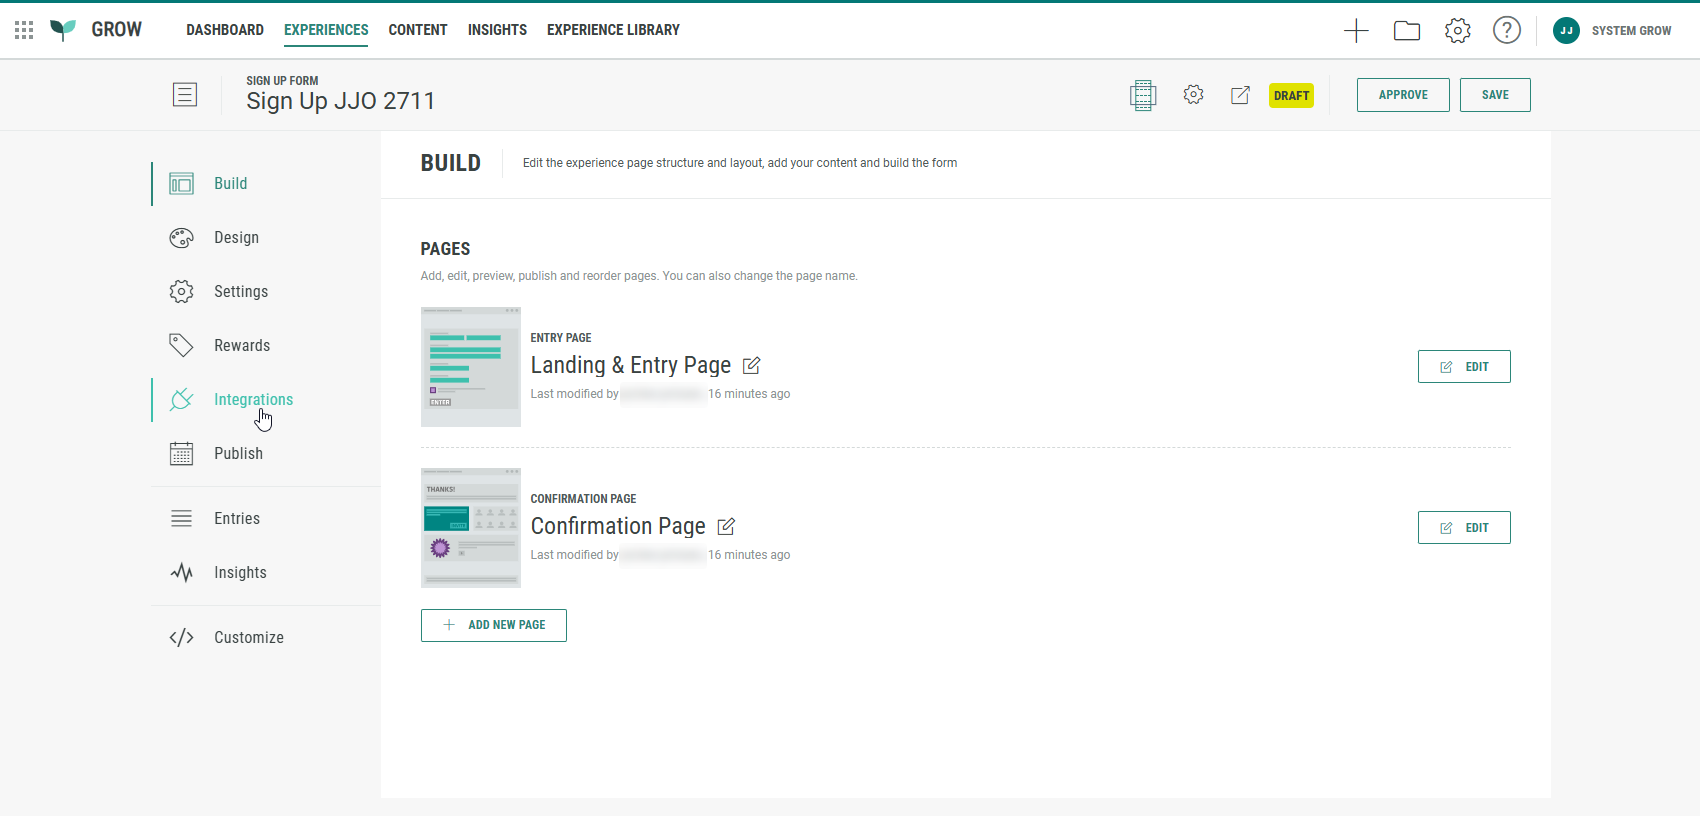The height and width of the screenshot is (816, 1700).
Task: Open the System Grow user account menu
Action: click(x=1612, y=31)
